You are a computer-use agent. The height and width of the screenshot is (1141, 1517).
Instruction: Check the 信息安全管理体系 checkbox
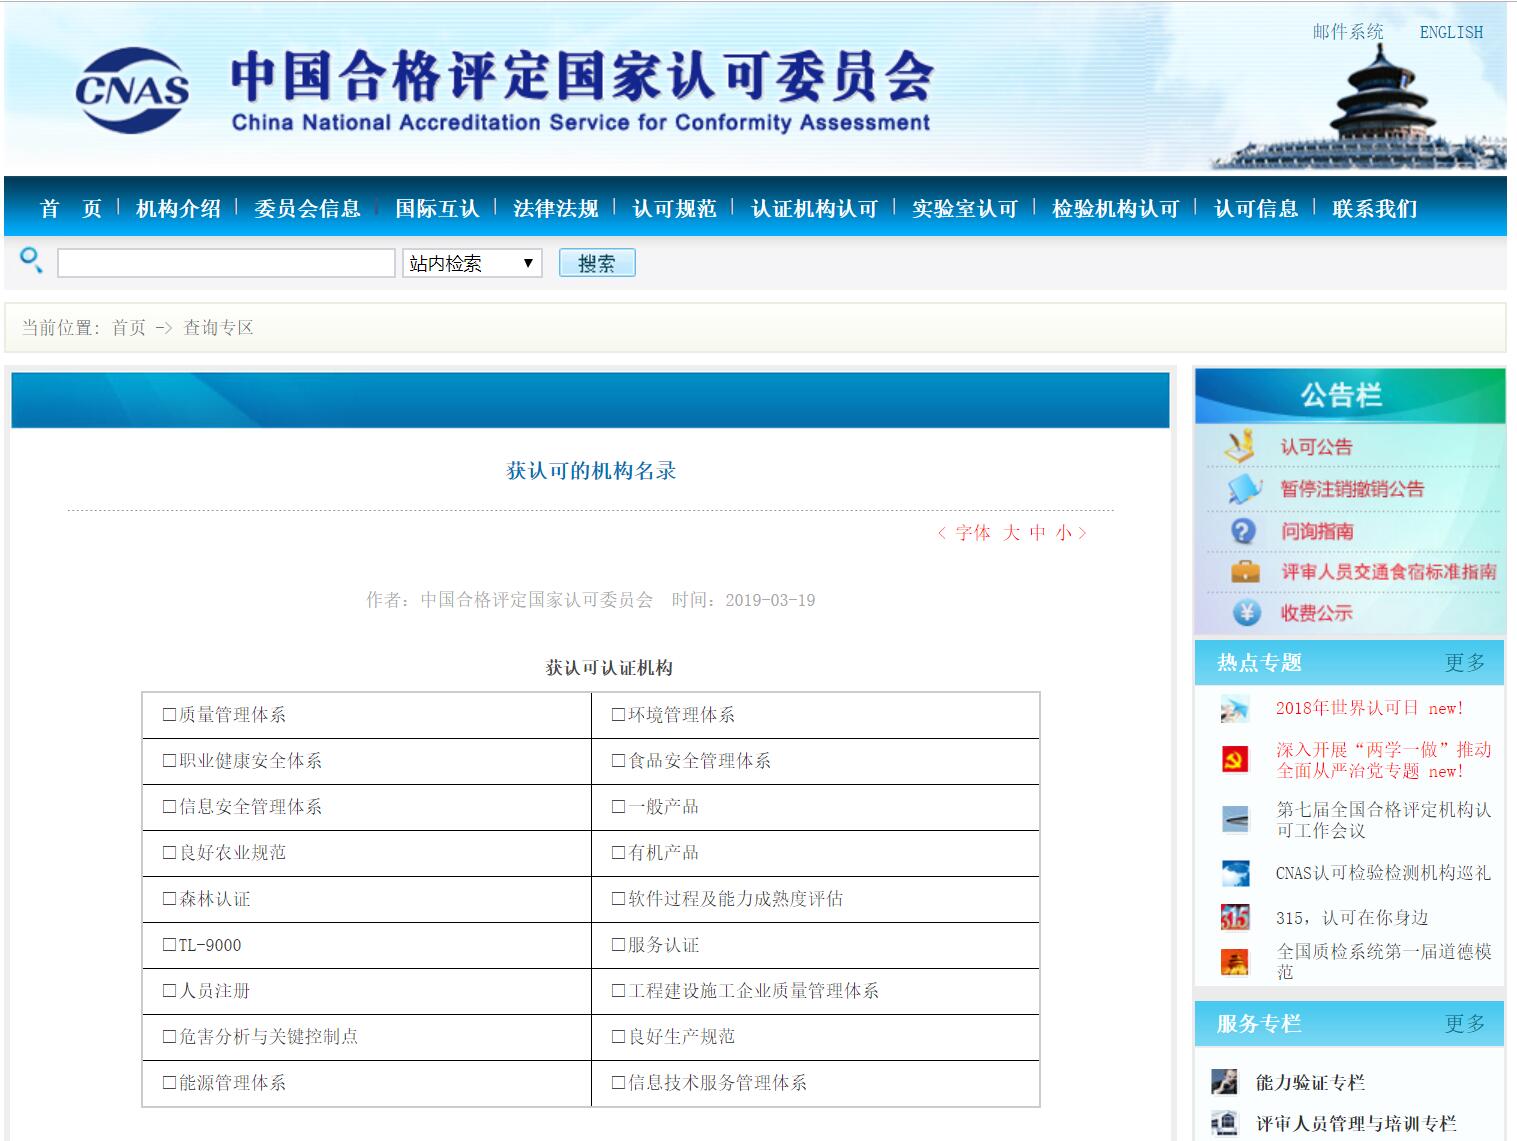pyautogui.click(x=169, y=807)
